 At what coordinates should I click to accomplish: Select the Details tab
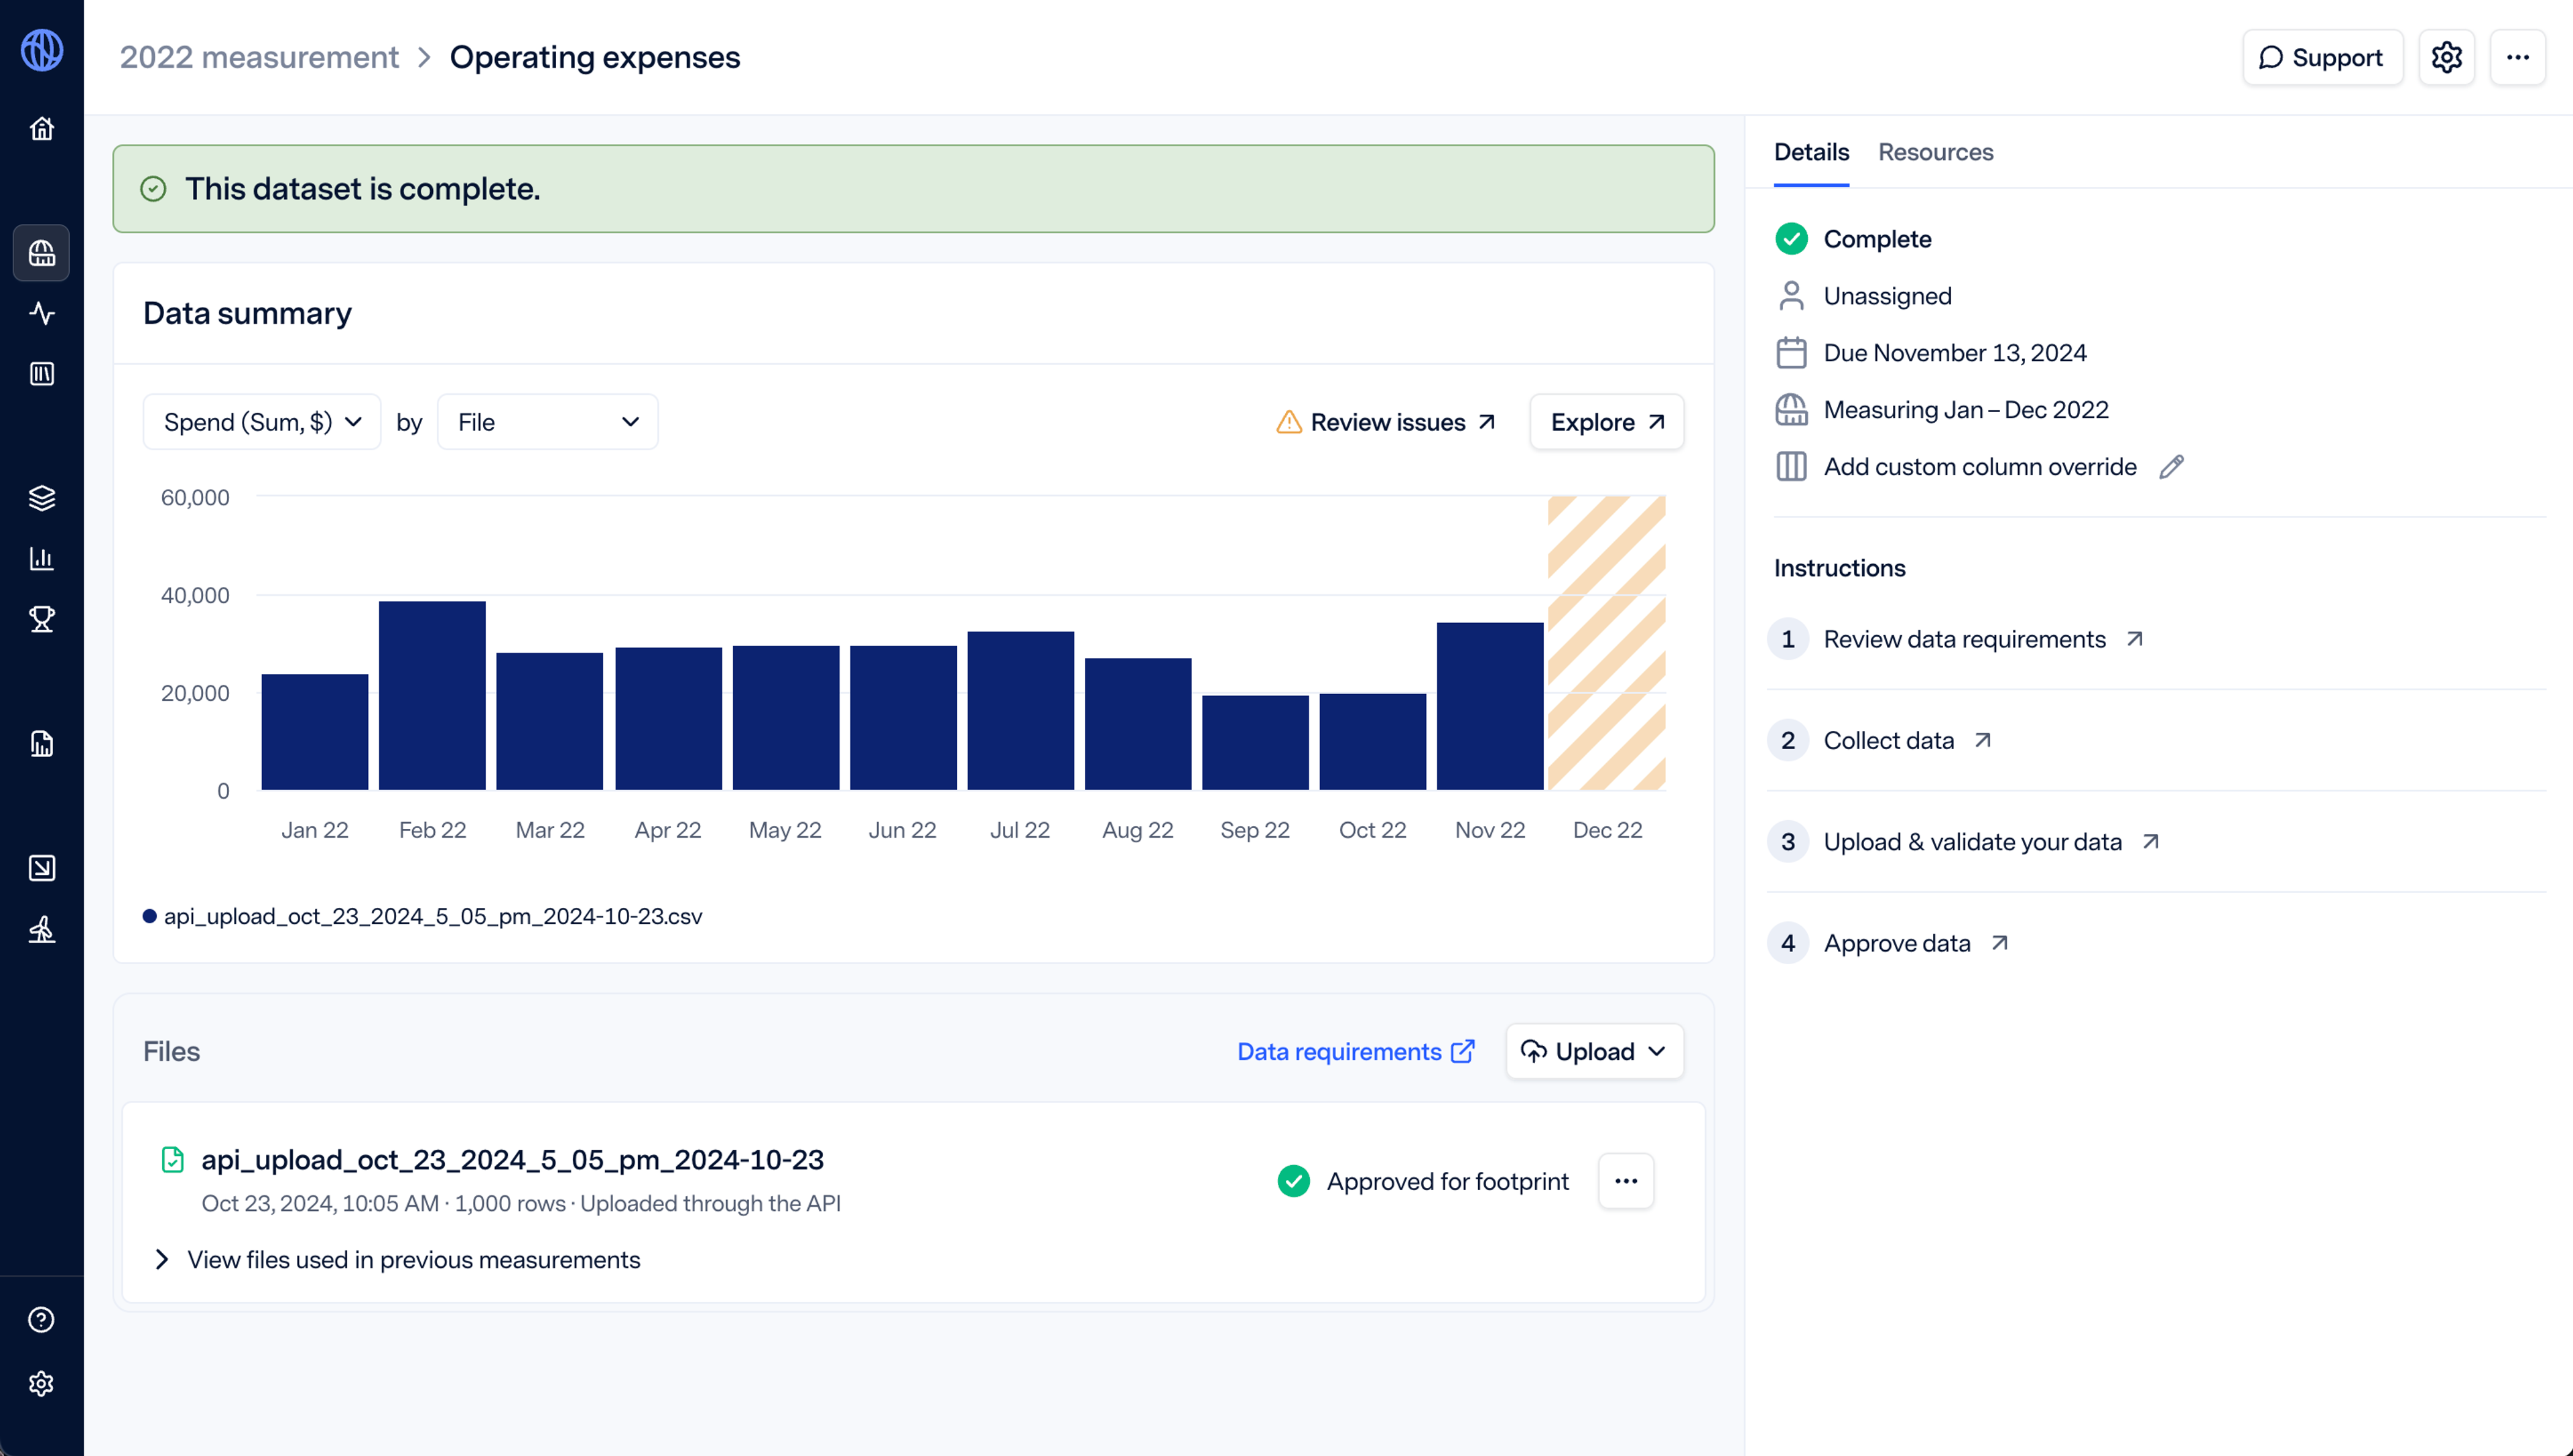[1810, 152]
